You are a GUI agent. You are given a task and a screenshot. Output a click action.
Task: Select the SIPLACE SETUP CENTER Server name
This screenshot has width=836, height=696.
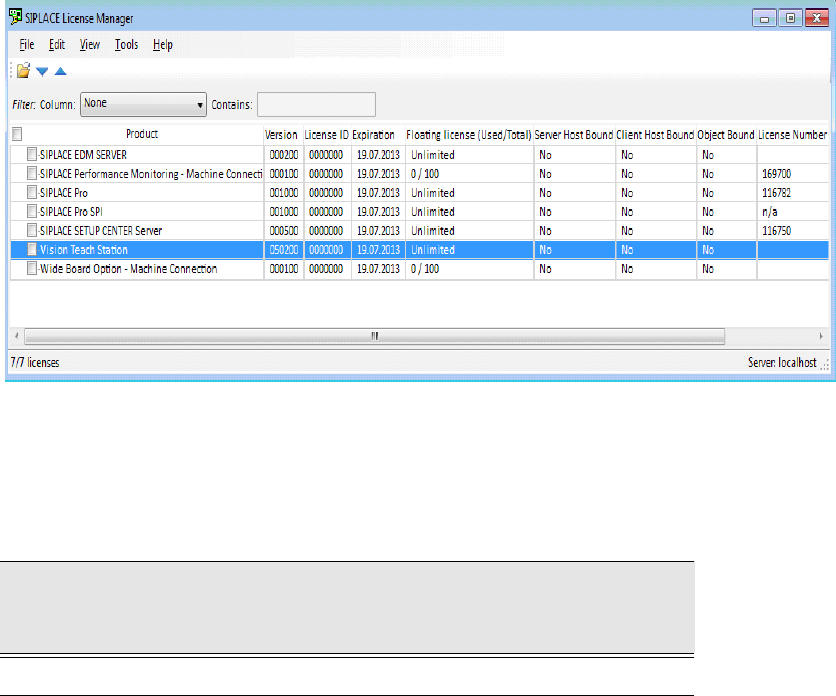(x=101, y=231)
